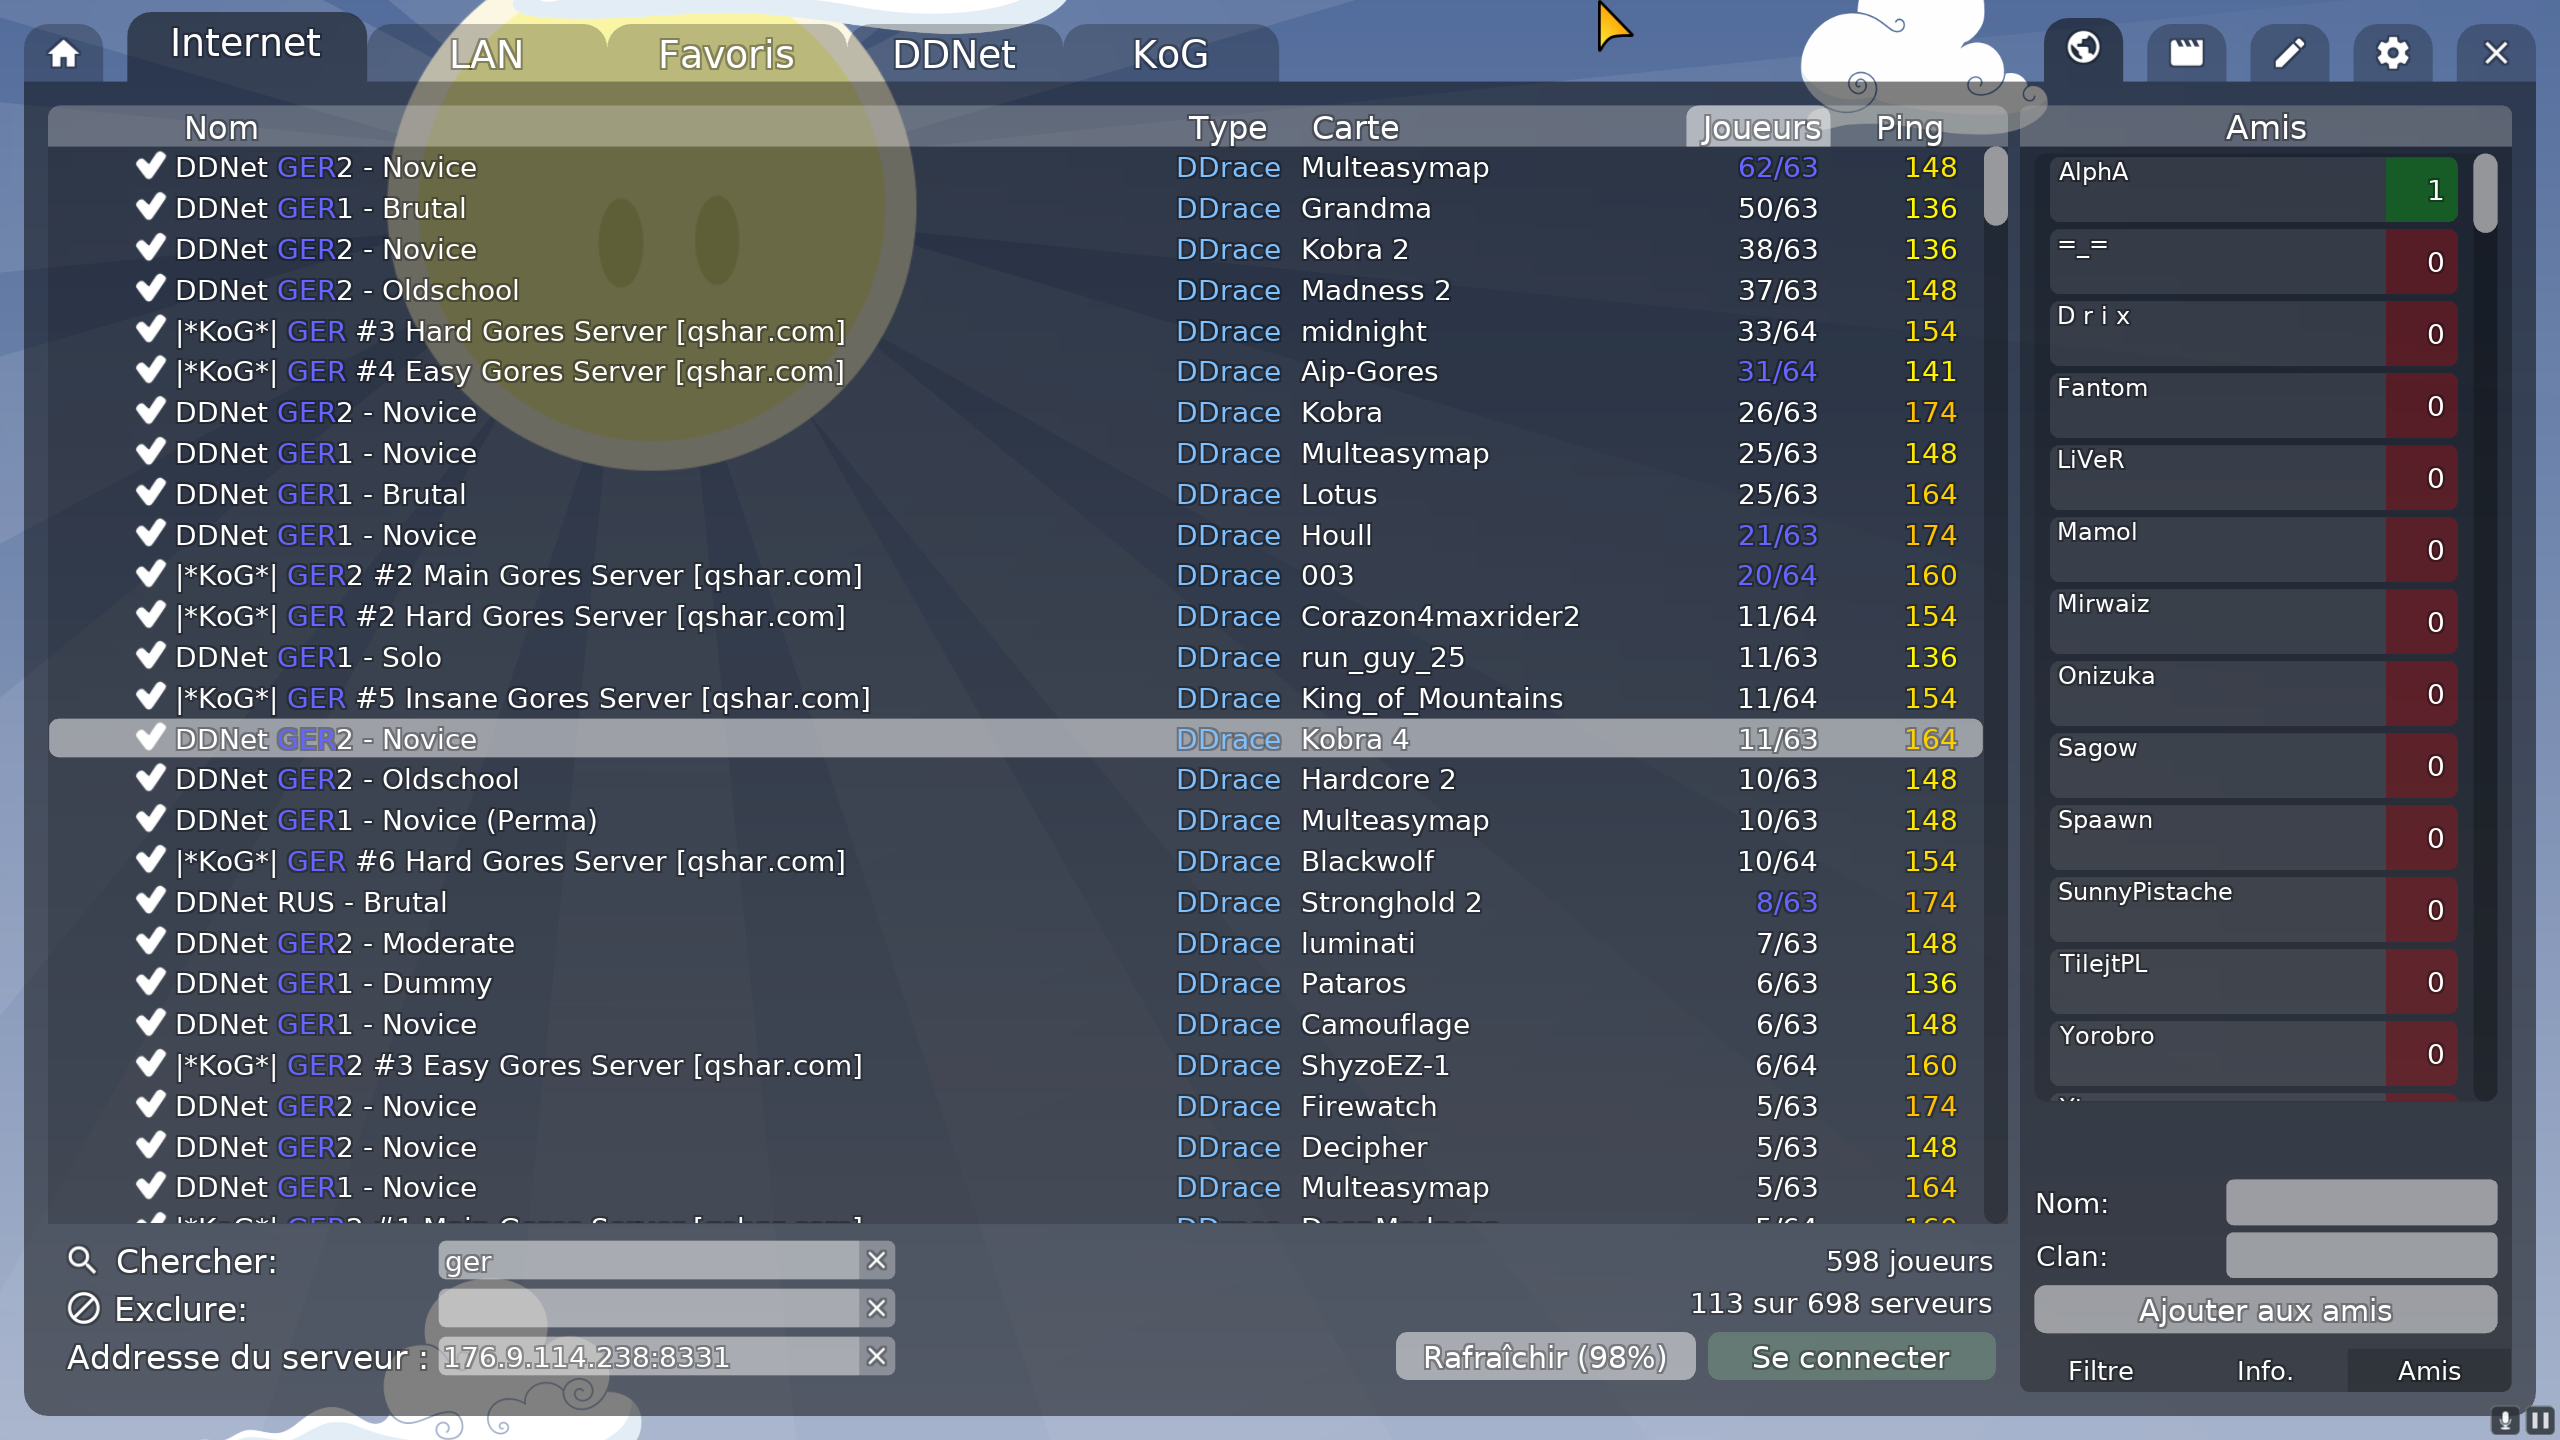This screenshot has width=2560, height=1440.
Task: Click the friend Nom input field
Action: [x=2360, y=1202]
